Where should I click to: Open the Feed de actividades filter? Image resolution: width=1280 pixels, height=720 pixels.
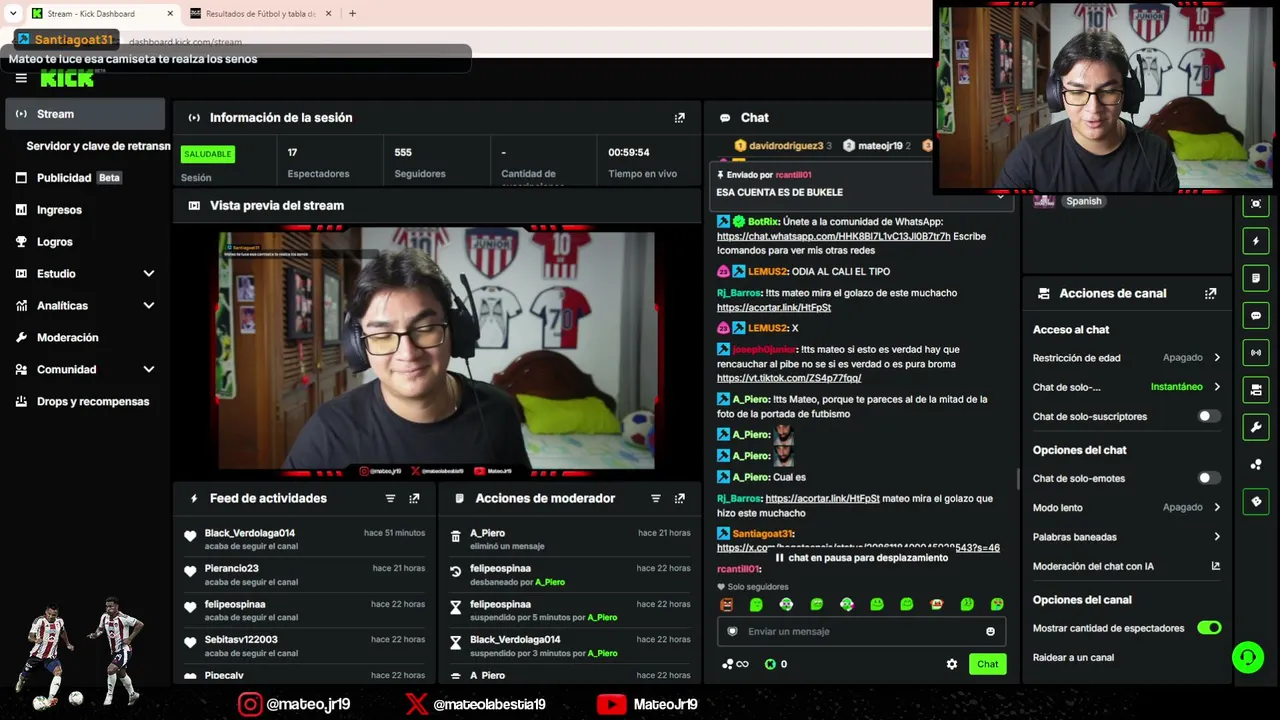coord(390,498)
